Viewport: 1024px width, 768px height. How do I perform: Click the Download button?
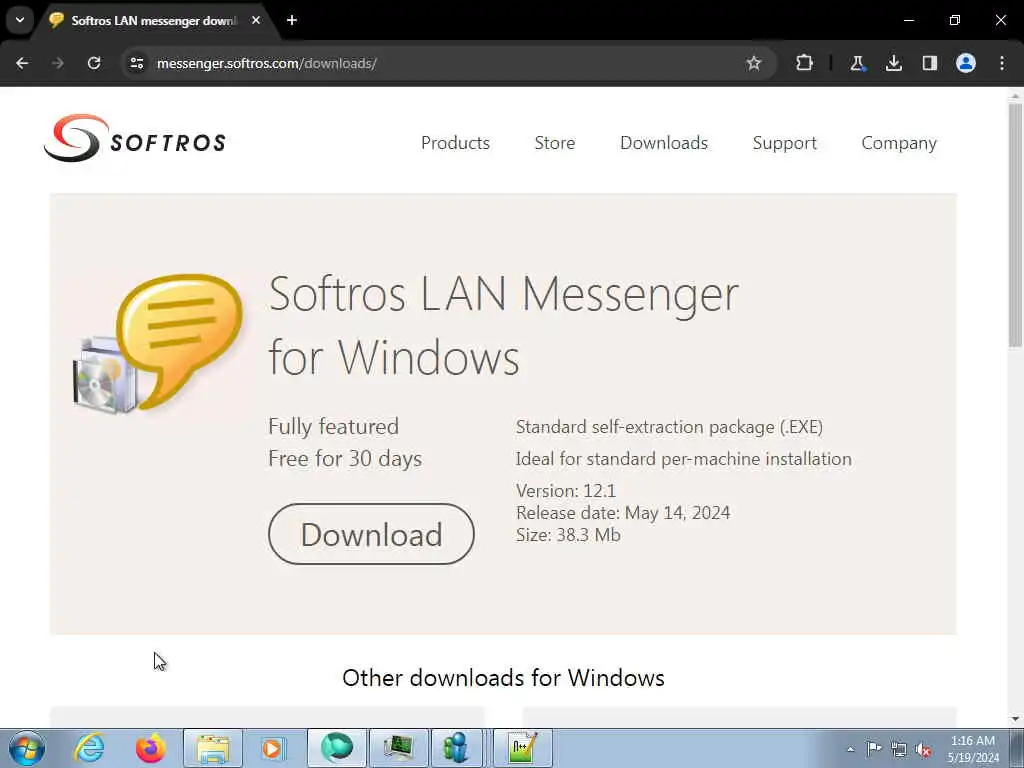tap(371, 534)
